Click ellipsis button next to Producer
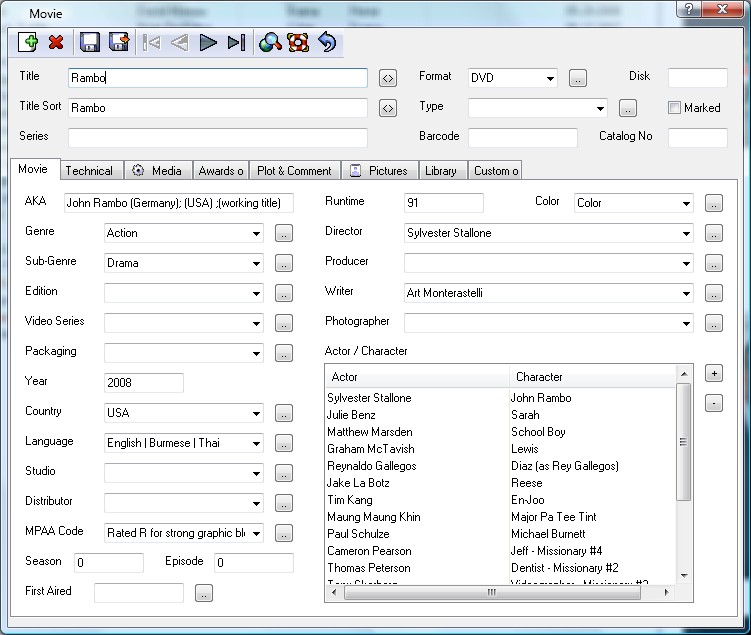The width and height of the screenshot is (751, 635). [714, 263]
